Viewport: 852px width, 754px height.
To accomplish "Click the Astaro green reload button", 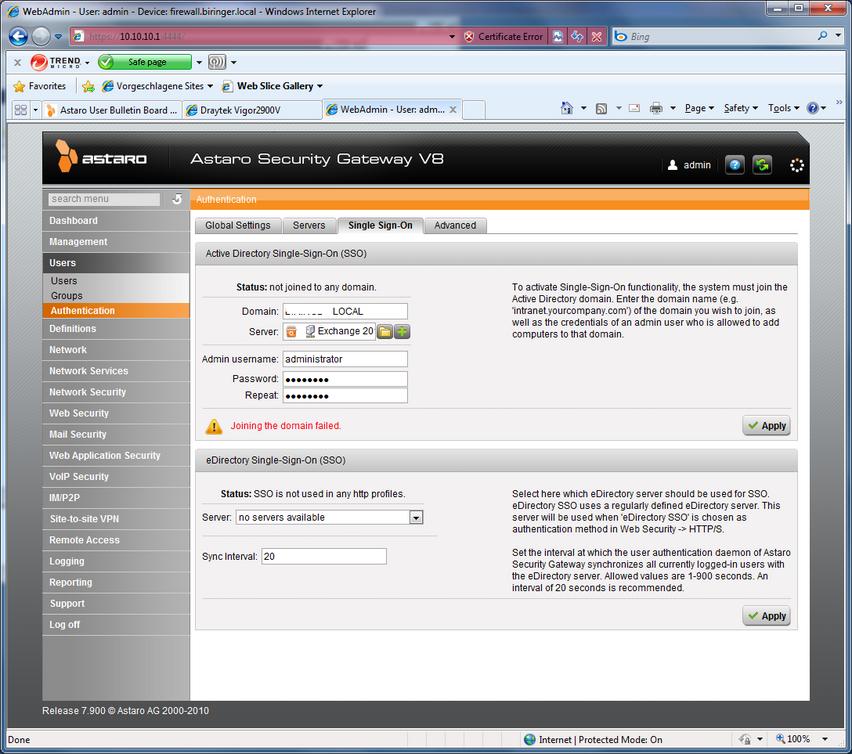I will pyautogui.click(x=762, y=165).
